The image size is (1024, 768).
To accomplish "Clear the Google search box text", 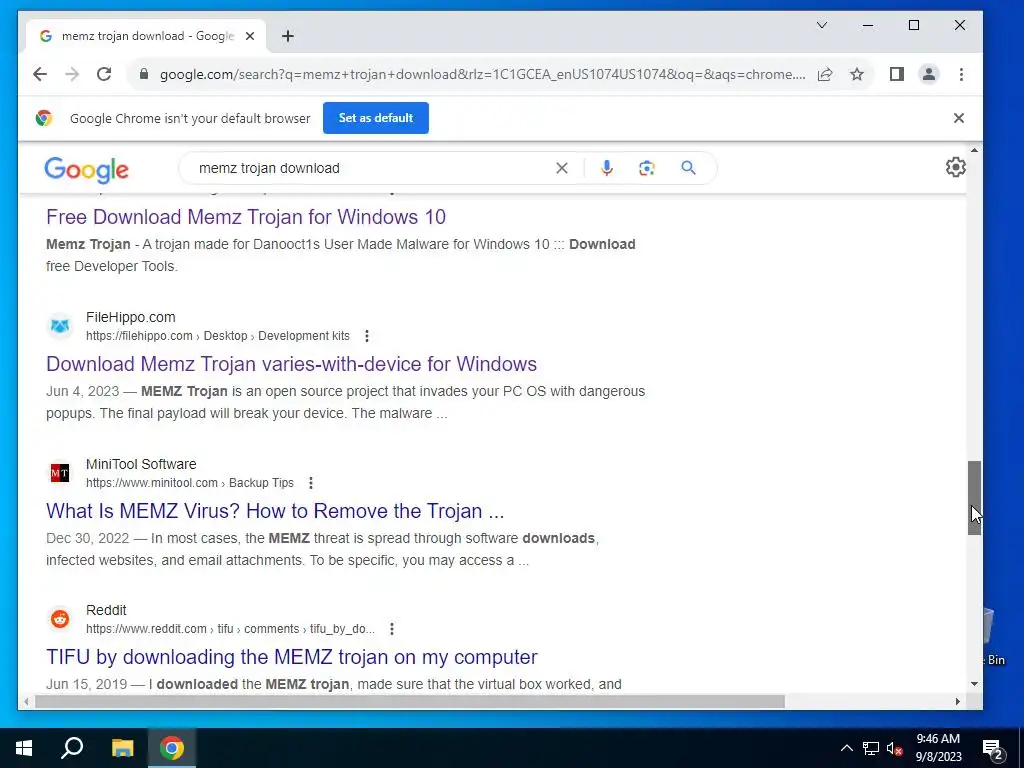I will [562, 168].
